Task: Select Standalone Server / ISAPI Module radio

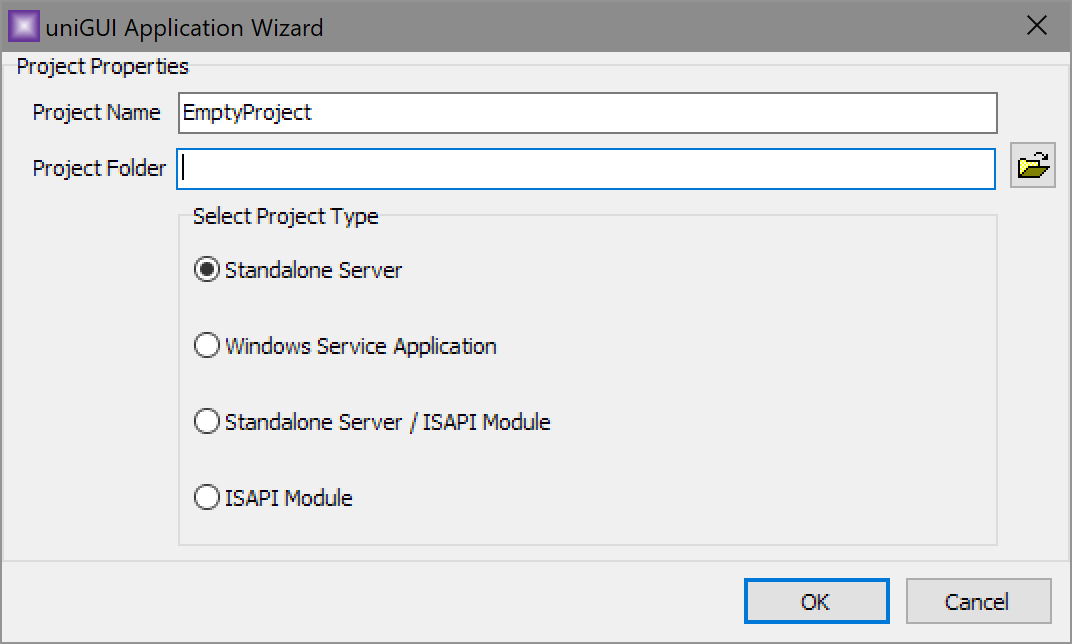Action: (207, 422)
